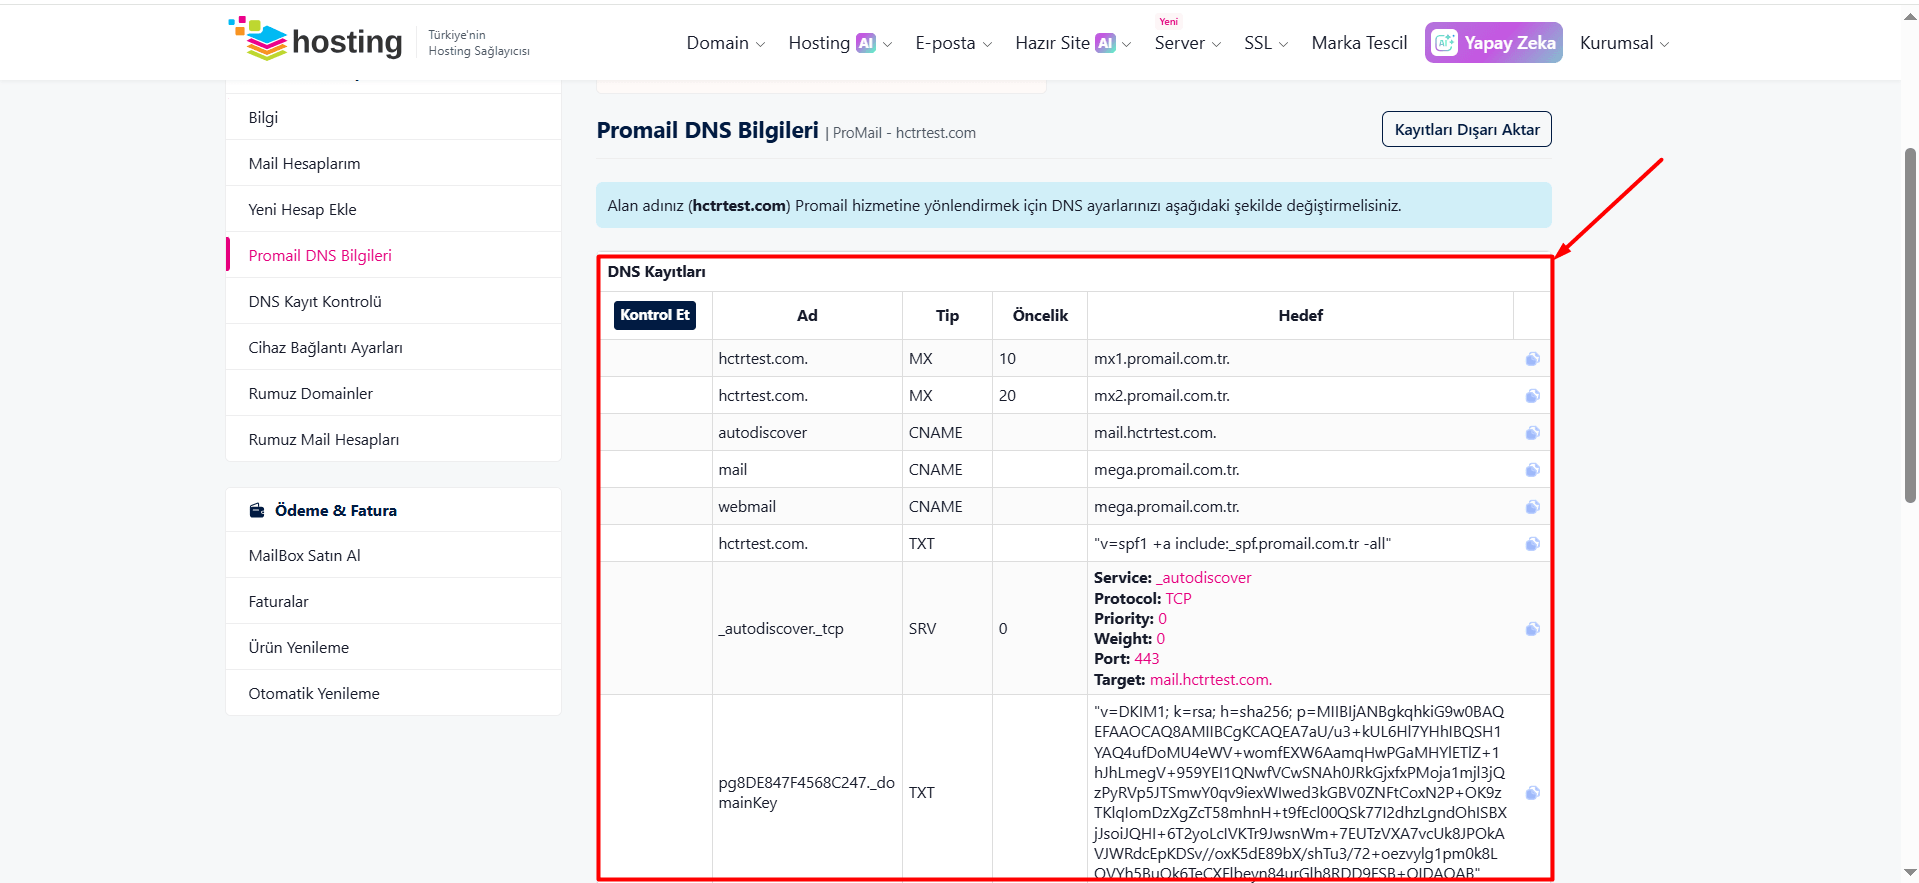Click the webmail record name
The height and width of the screenshot is (883, 1919).
click(x=747, y=507)
